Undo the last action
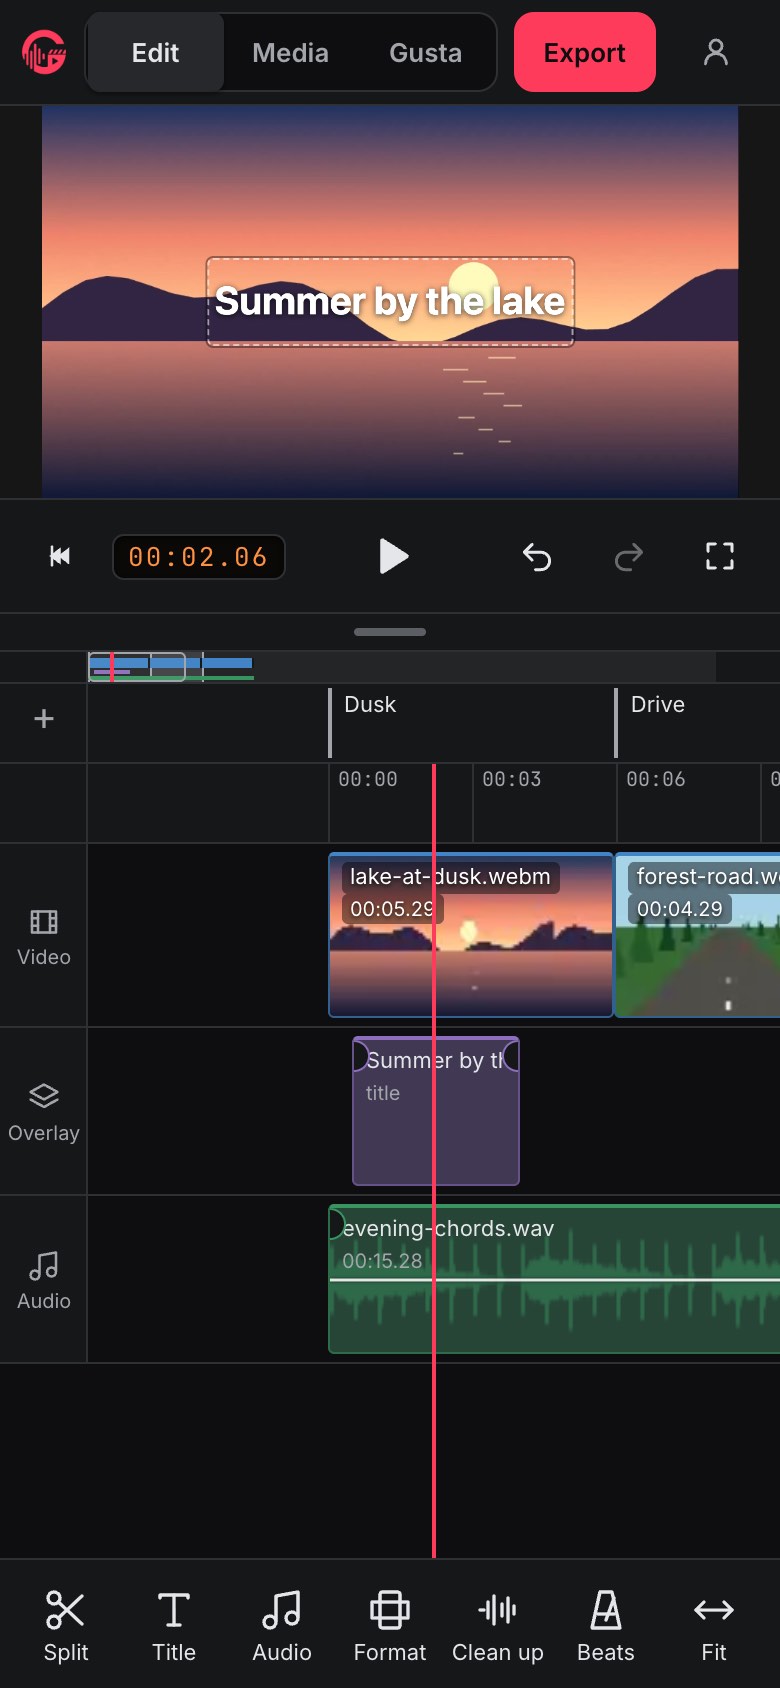 [x=537, y=556]
